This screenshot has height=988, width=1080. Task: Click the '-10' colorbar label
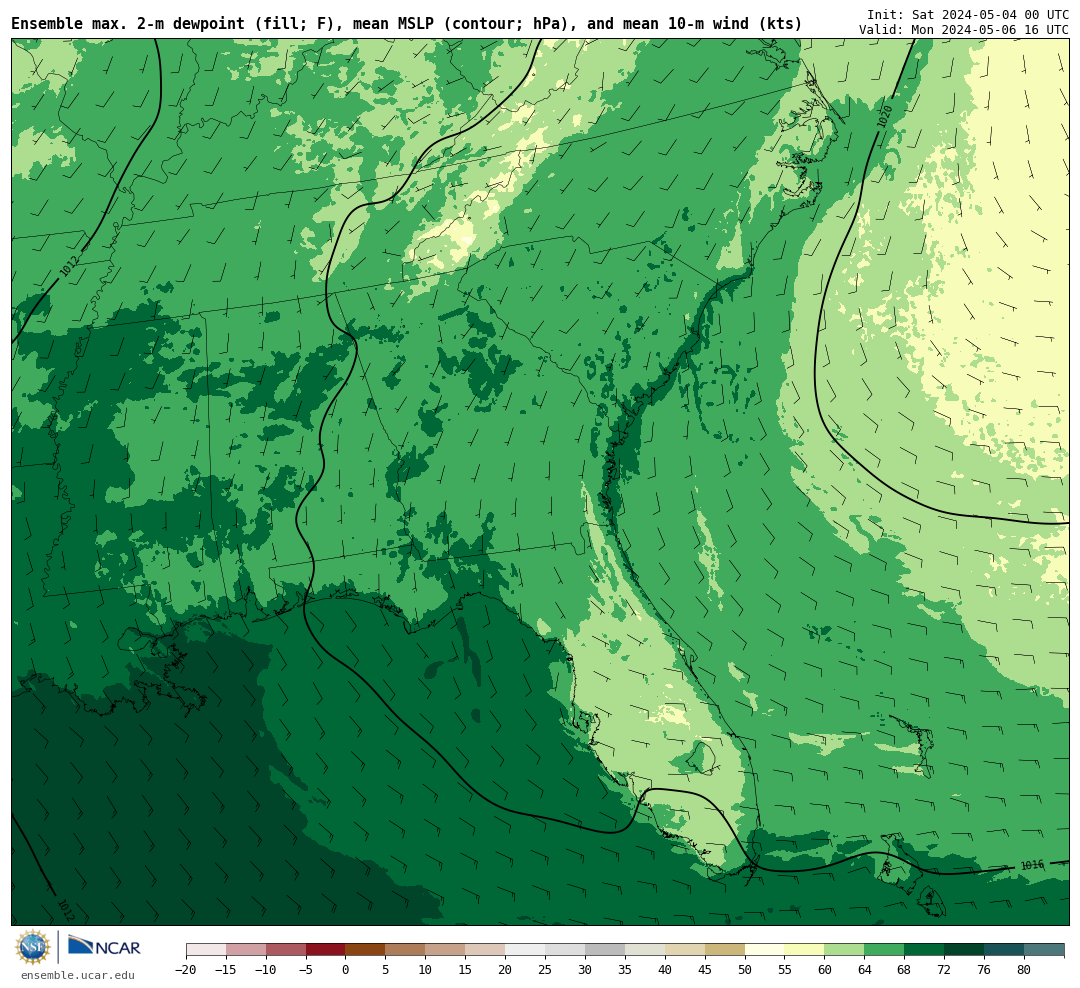point(266,969)
